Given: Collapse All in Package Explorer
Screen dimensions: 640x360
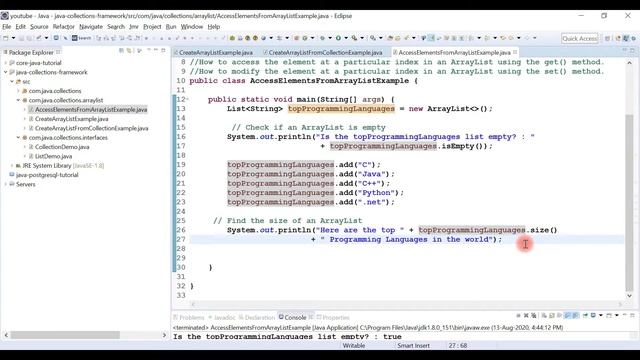Looking at the screenshot, I should tap(121, 51).
